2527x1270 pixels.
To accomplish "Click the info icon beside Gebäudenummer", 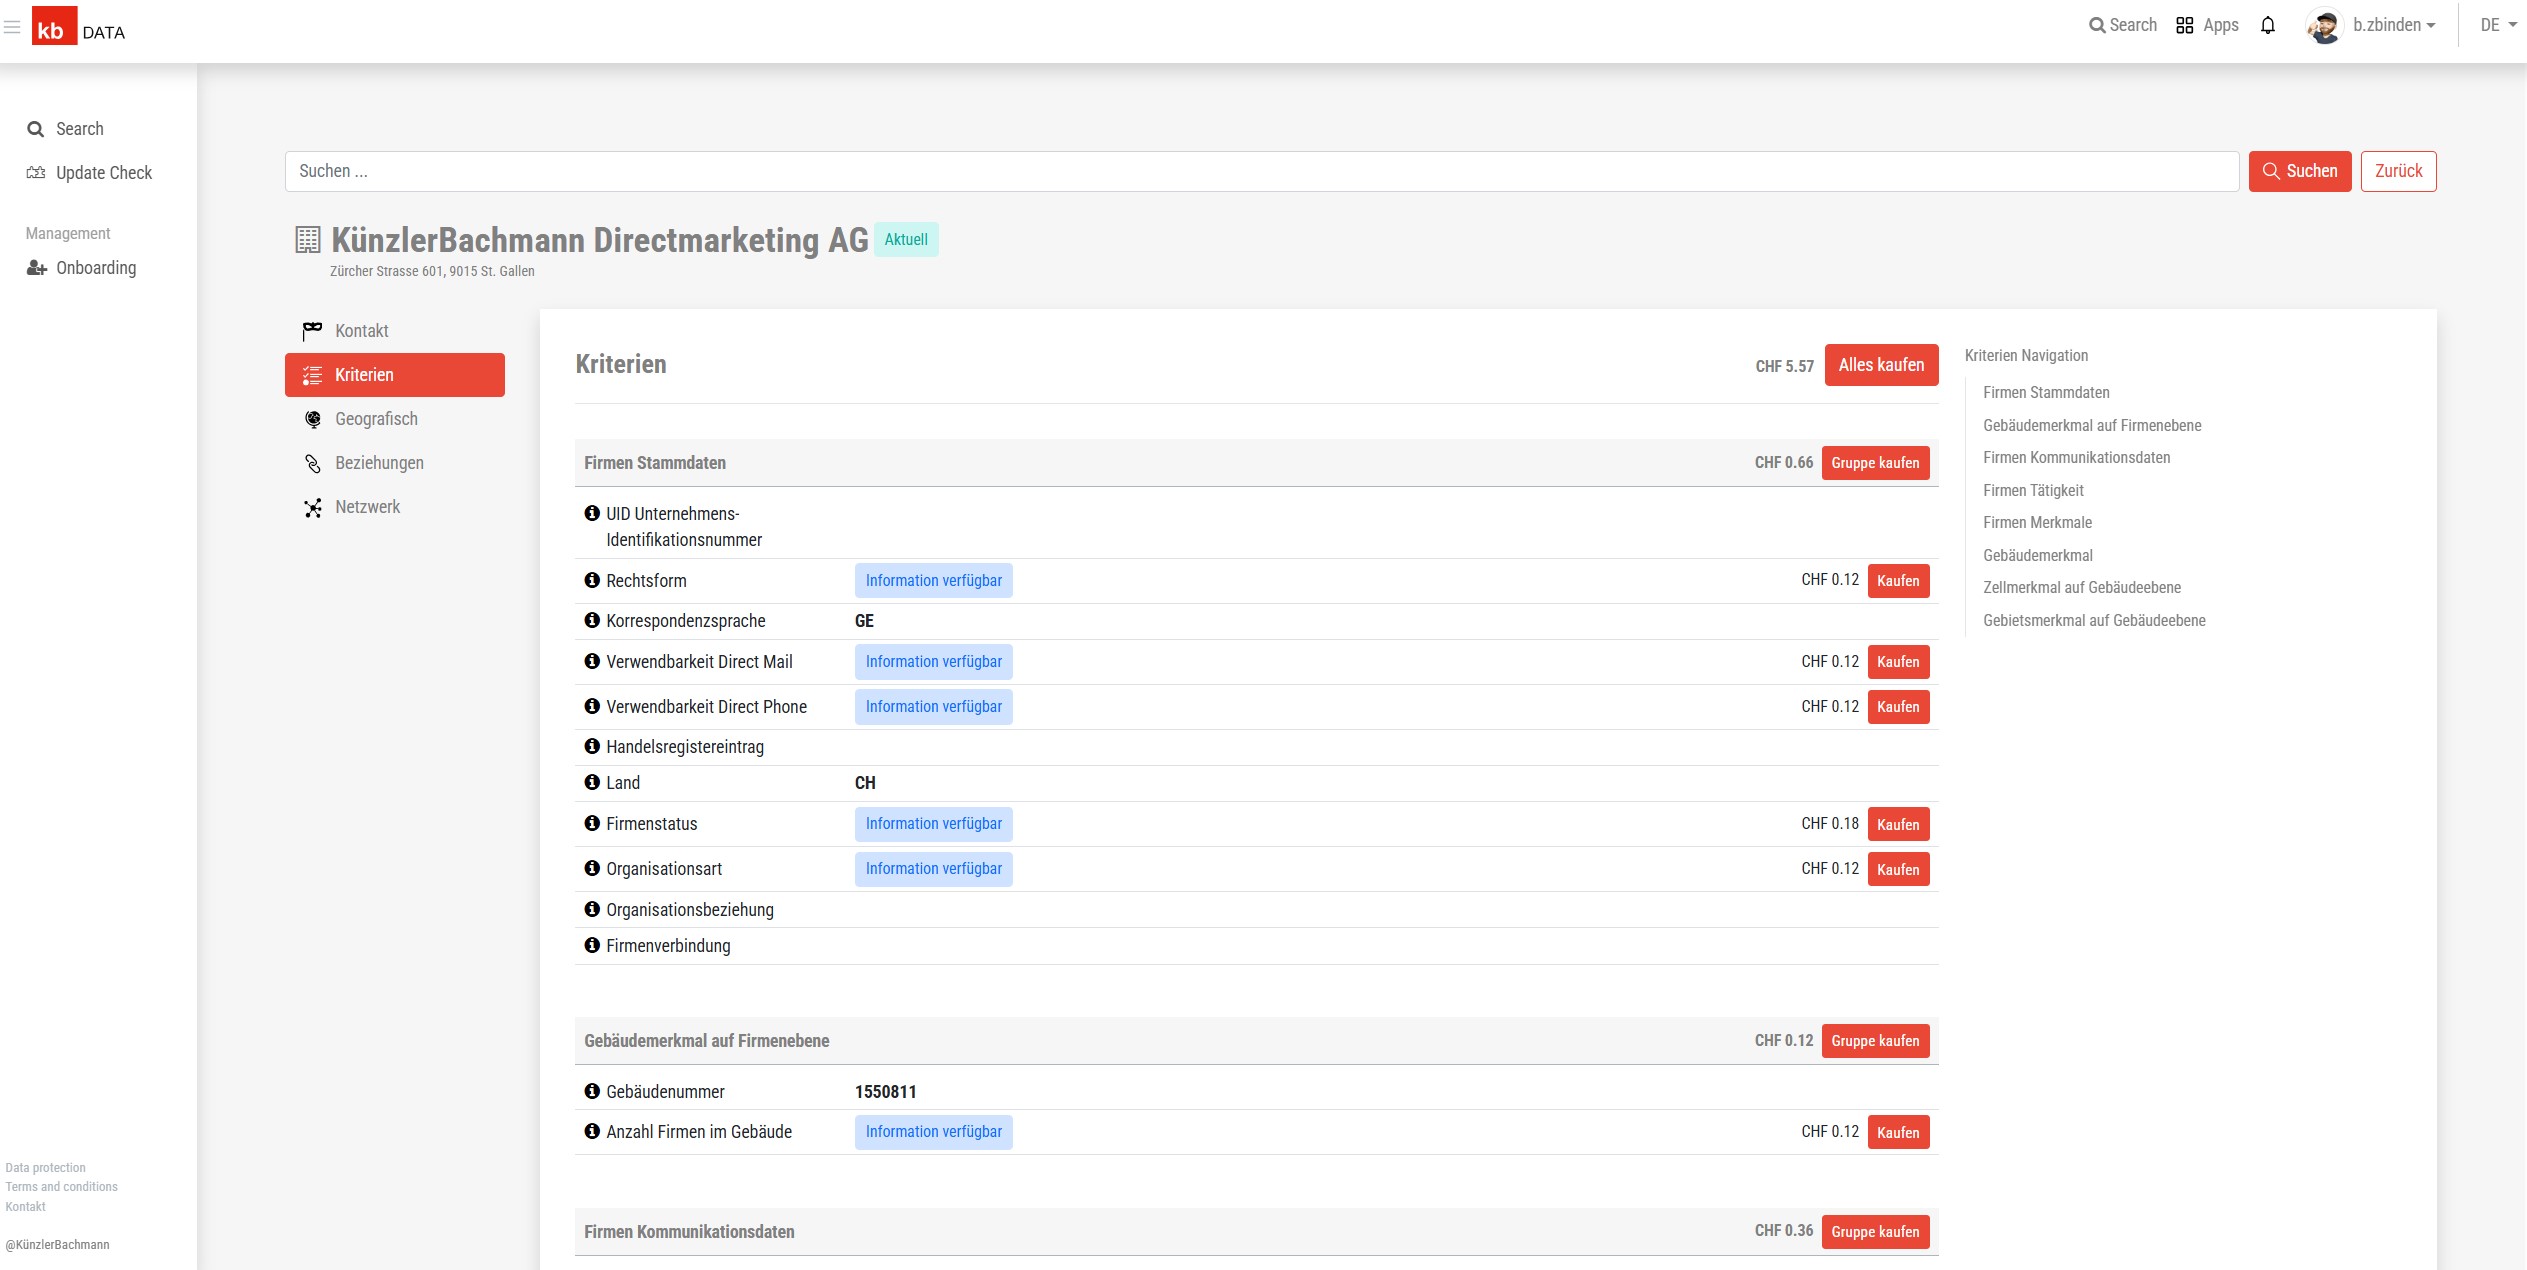I will [592, 1091].
